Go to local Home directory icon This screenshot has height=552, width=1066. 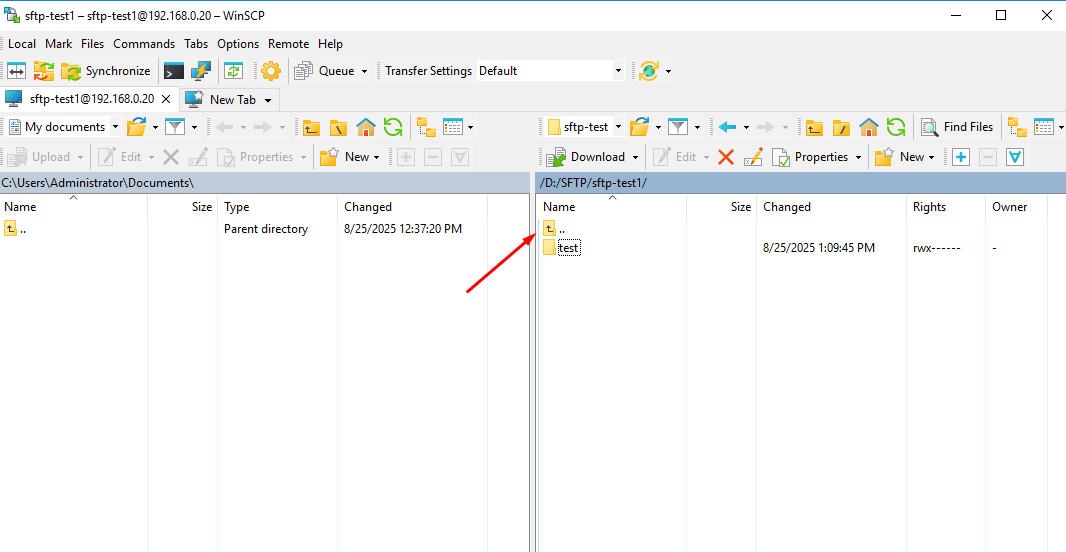point(366,126)
